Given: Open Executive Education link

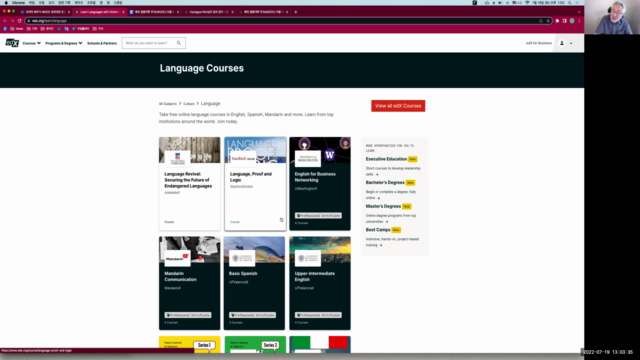Looking at the screenshot, I should click(x=386, y=159).
